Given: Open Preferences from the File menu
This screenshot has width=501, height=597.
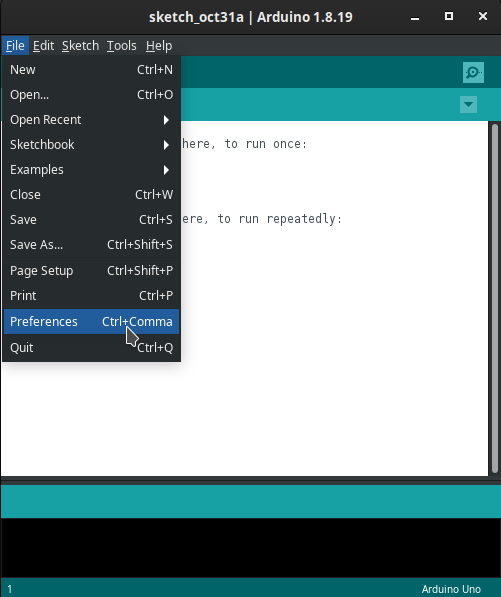Looking at the screenshot, I should coord(91,322).
